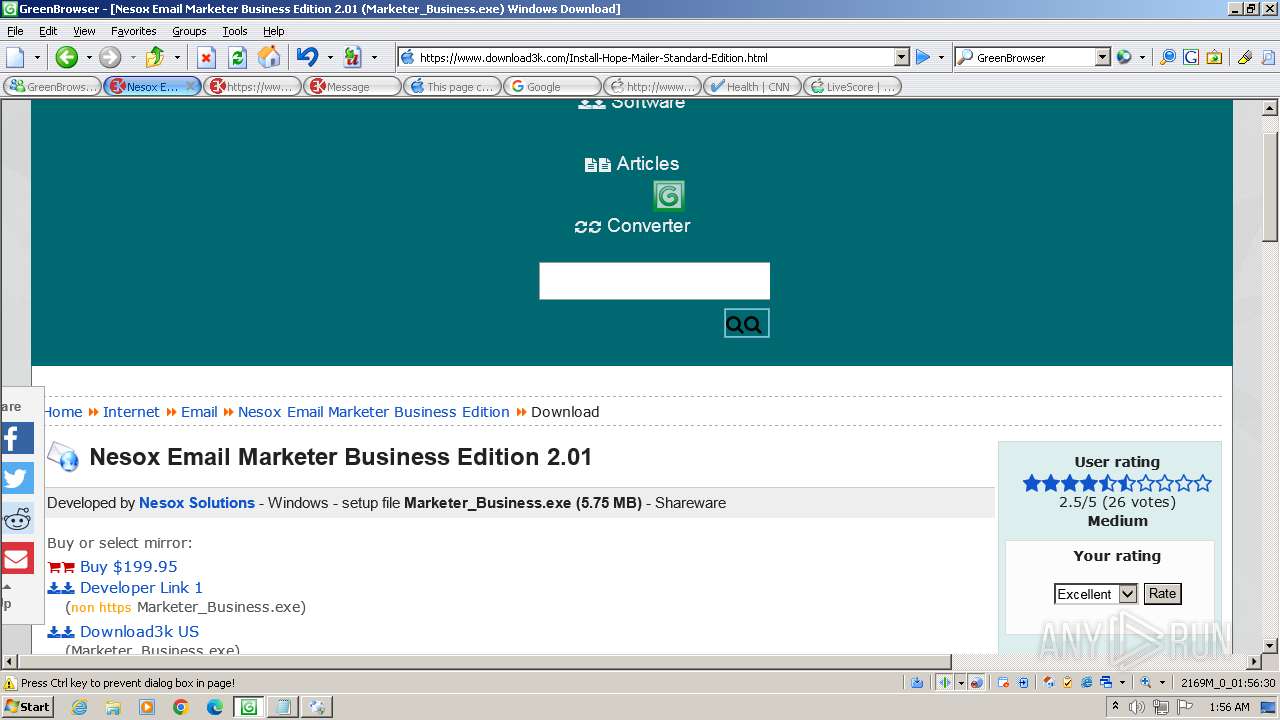Refresh the page with the green arrows icon
The image size is (1280, 720).
pos(237,57)
